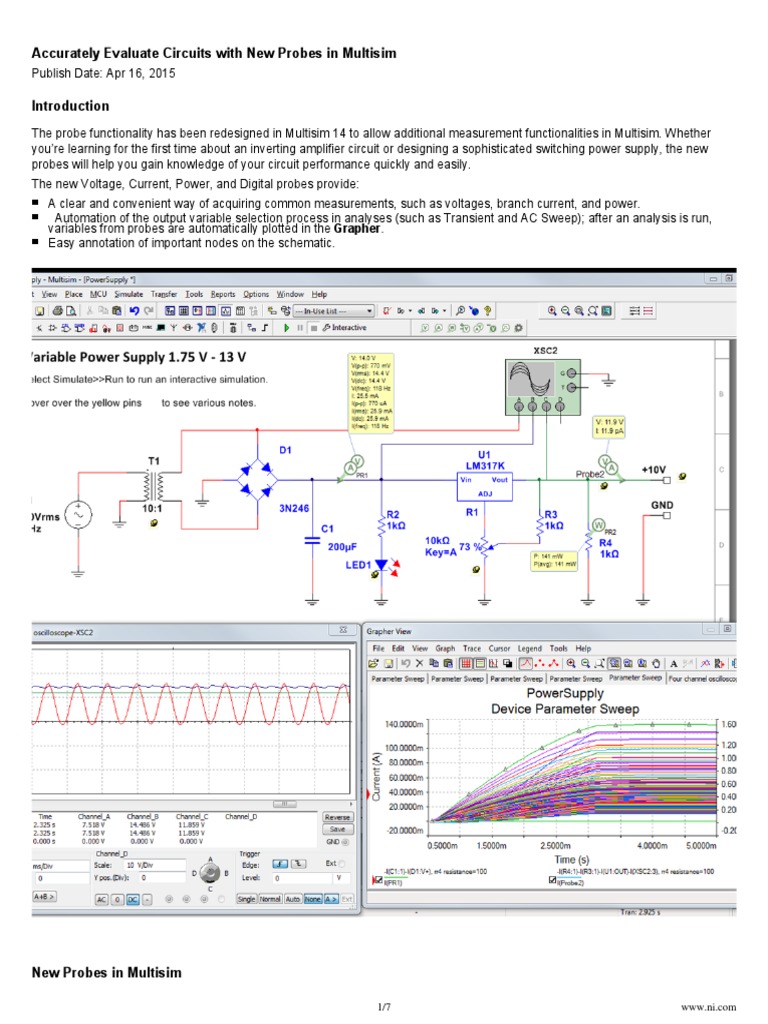768x1024 pixels.
Task: Select the 0 coupling button on oscilloscope
Action: click(117, 900)
